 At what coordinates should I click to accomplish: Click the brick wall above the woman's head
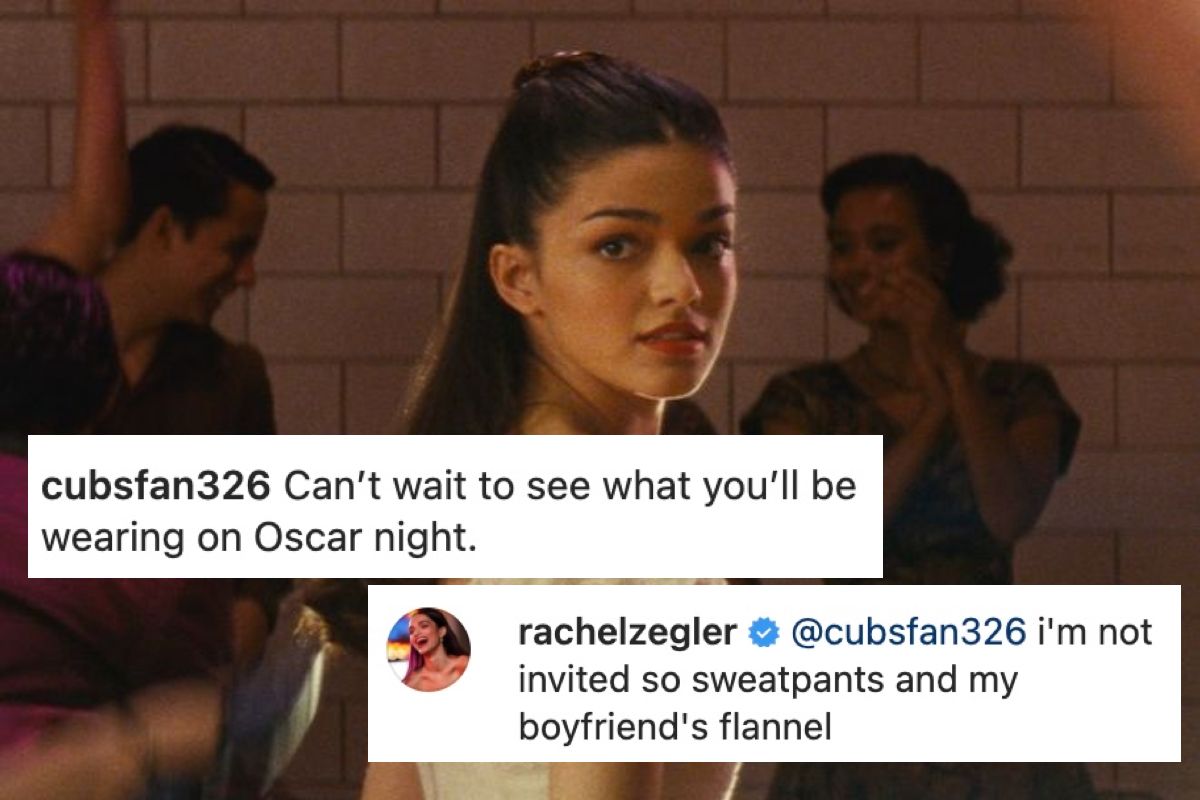(620, 25)
